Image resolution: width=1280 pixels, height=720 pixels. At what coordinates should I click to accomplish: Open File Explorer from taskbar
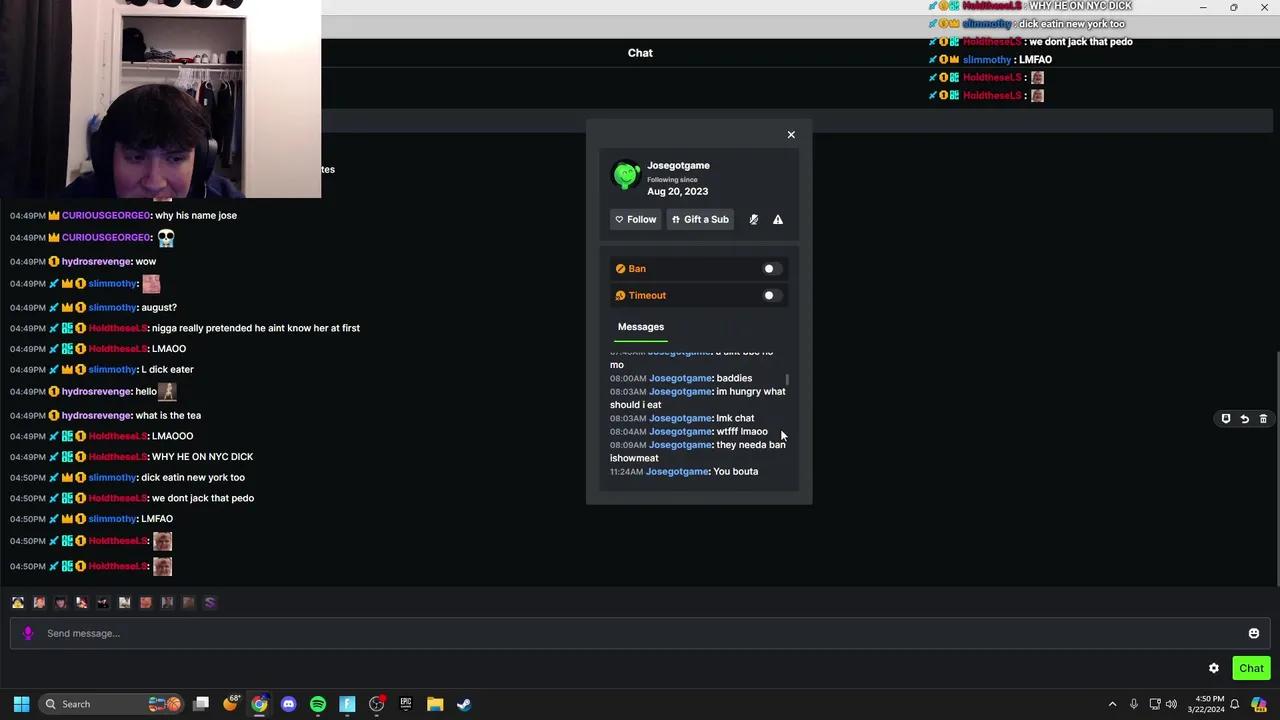click(435, 704)
